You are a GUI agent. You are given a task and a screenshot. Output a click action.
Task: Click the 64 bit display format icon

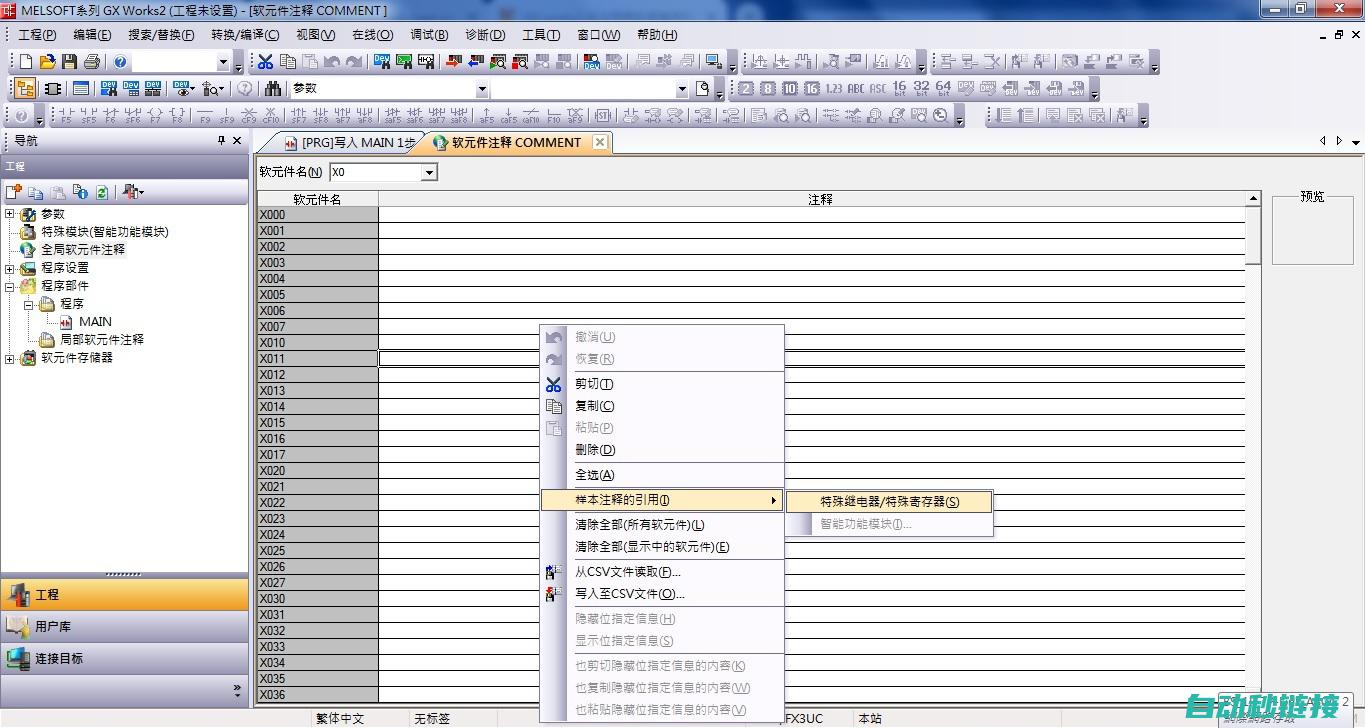click(x=943, y=89)
